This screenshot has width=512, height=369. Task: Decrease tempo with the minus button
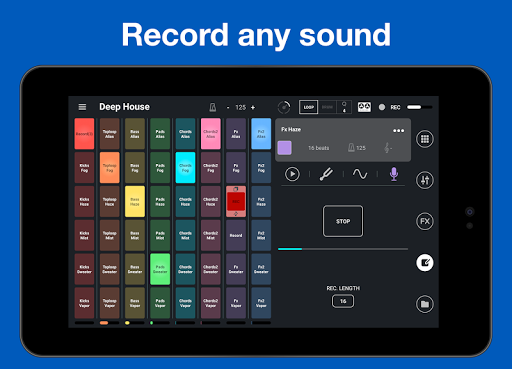click(228, 107)
